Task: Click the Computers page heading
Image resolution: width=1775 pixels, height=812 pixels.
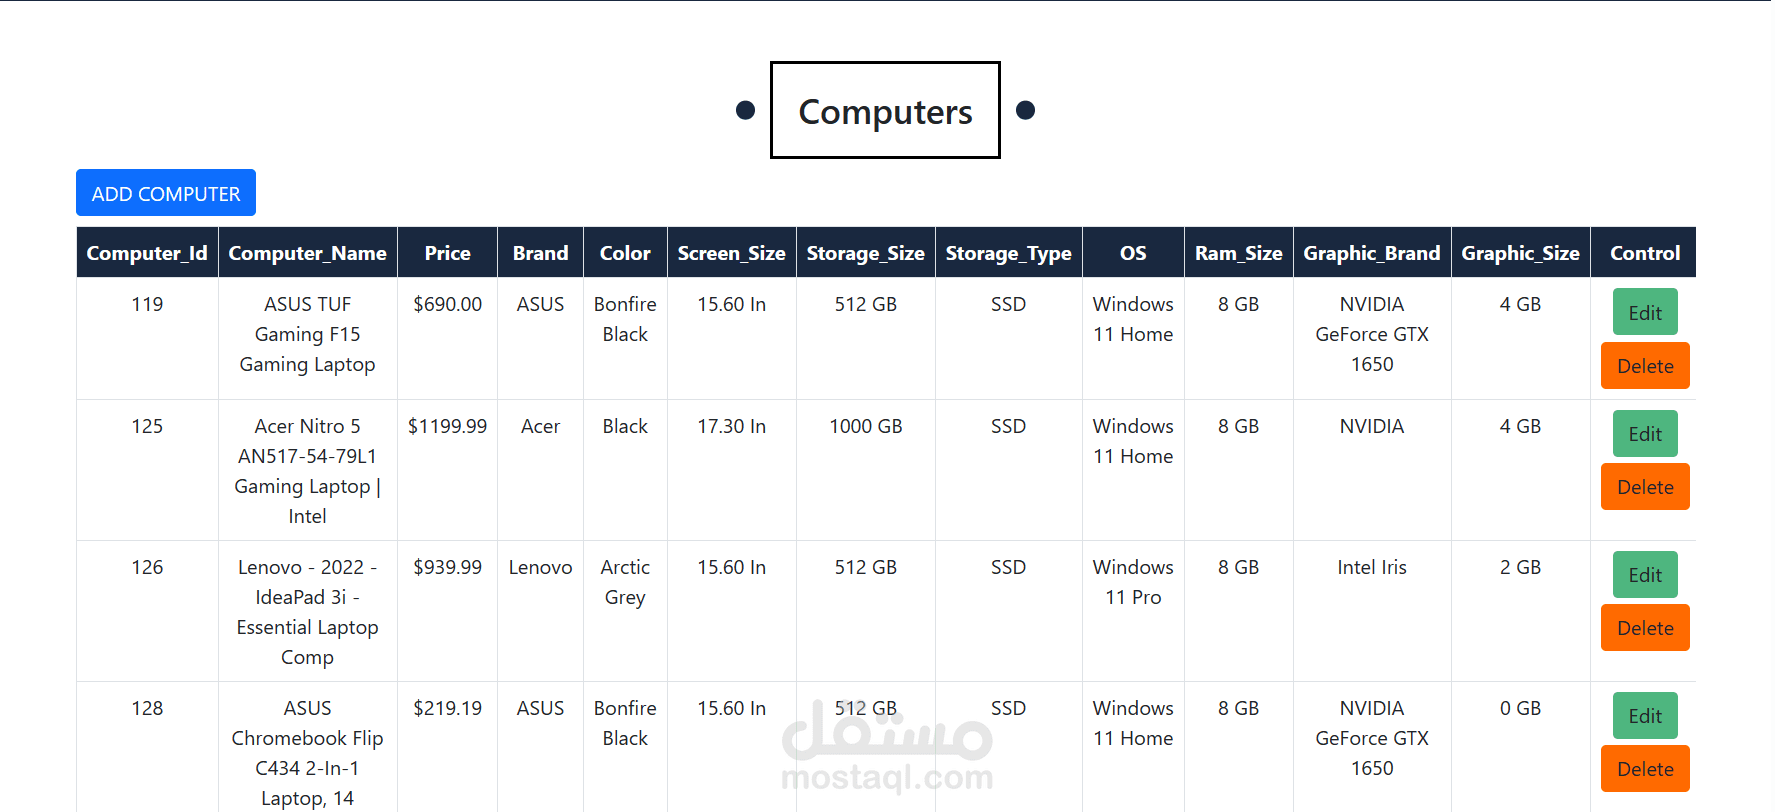Action: 885,111
